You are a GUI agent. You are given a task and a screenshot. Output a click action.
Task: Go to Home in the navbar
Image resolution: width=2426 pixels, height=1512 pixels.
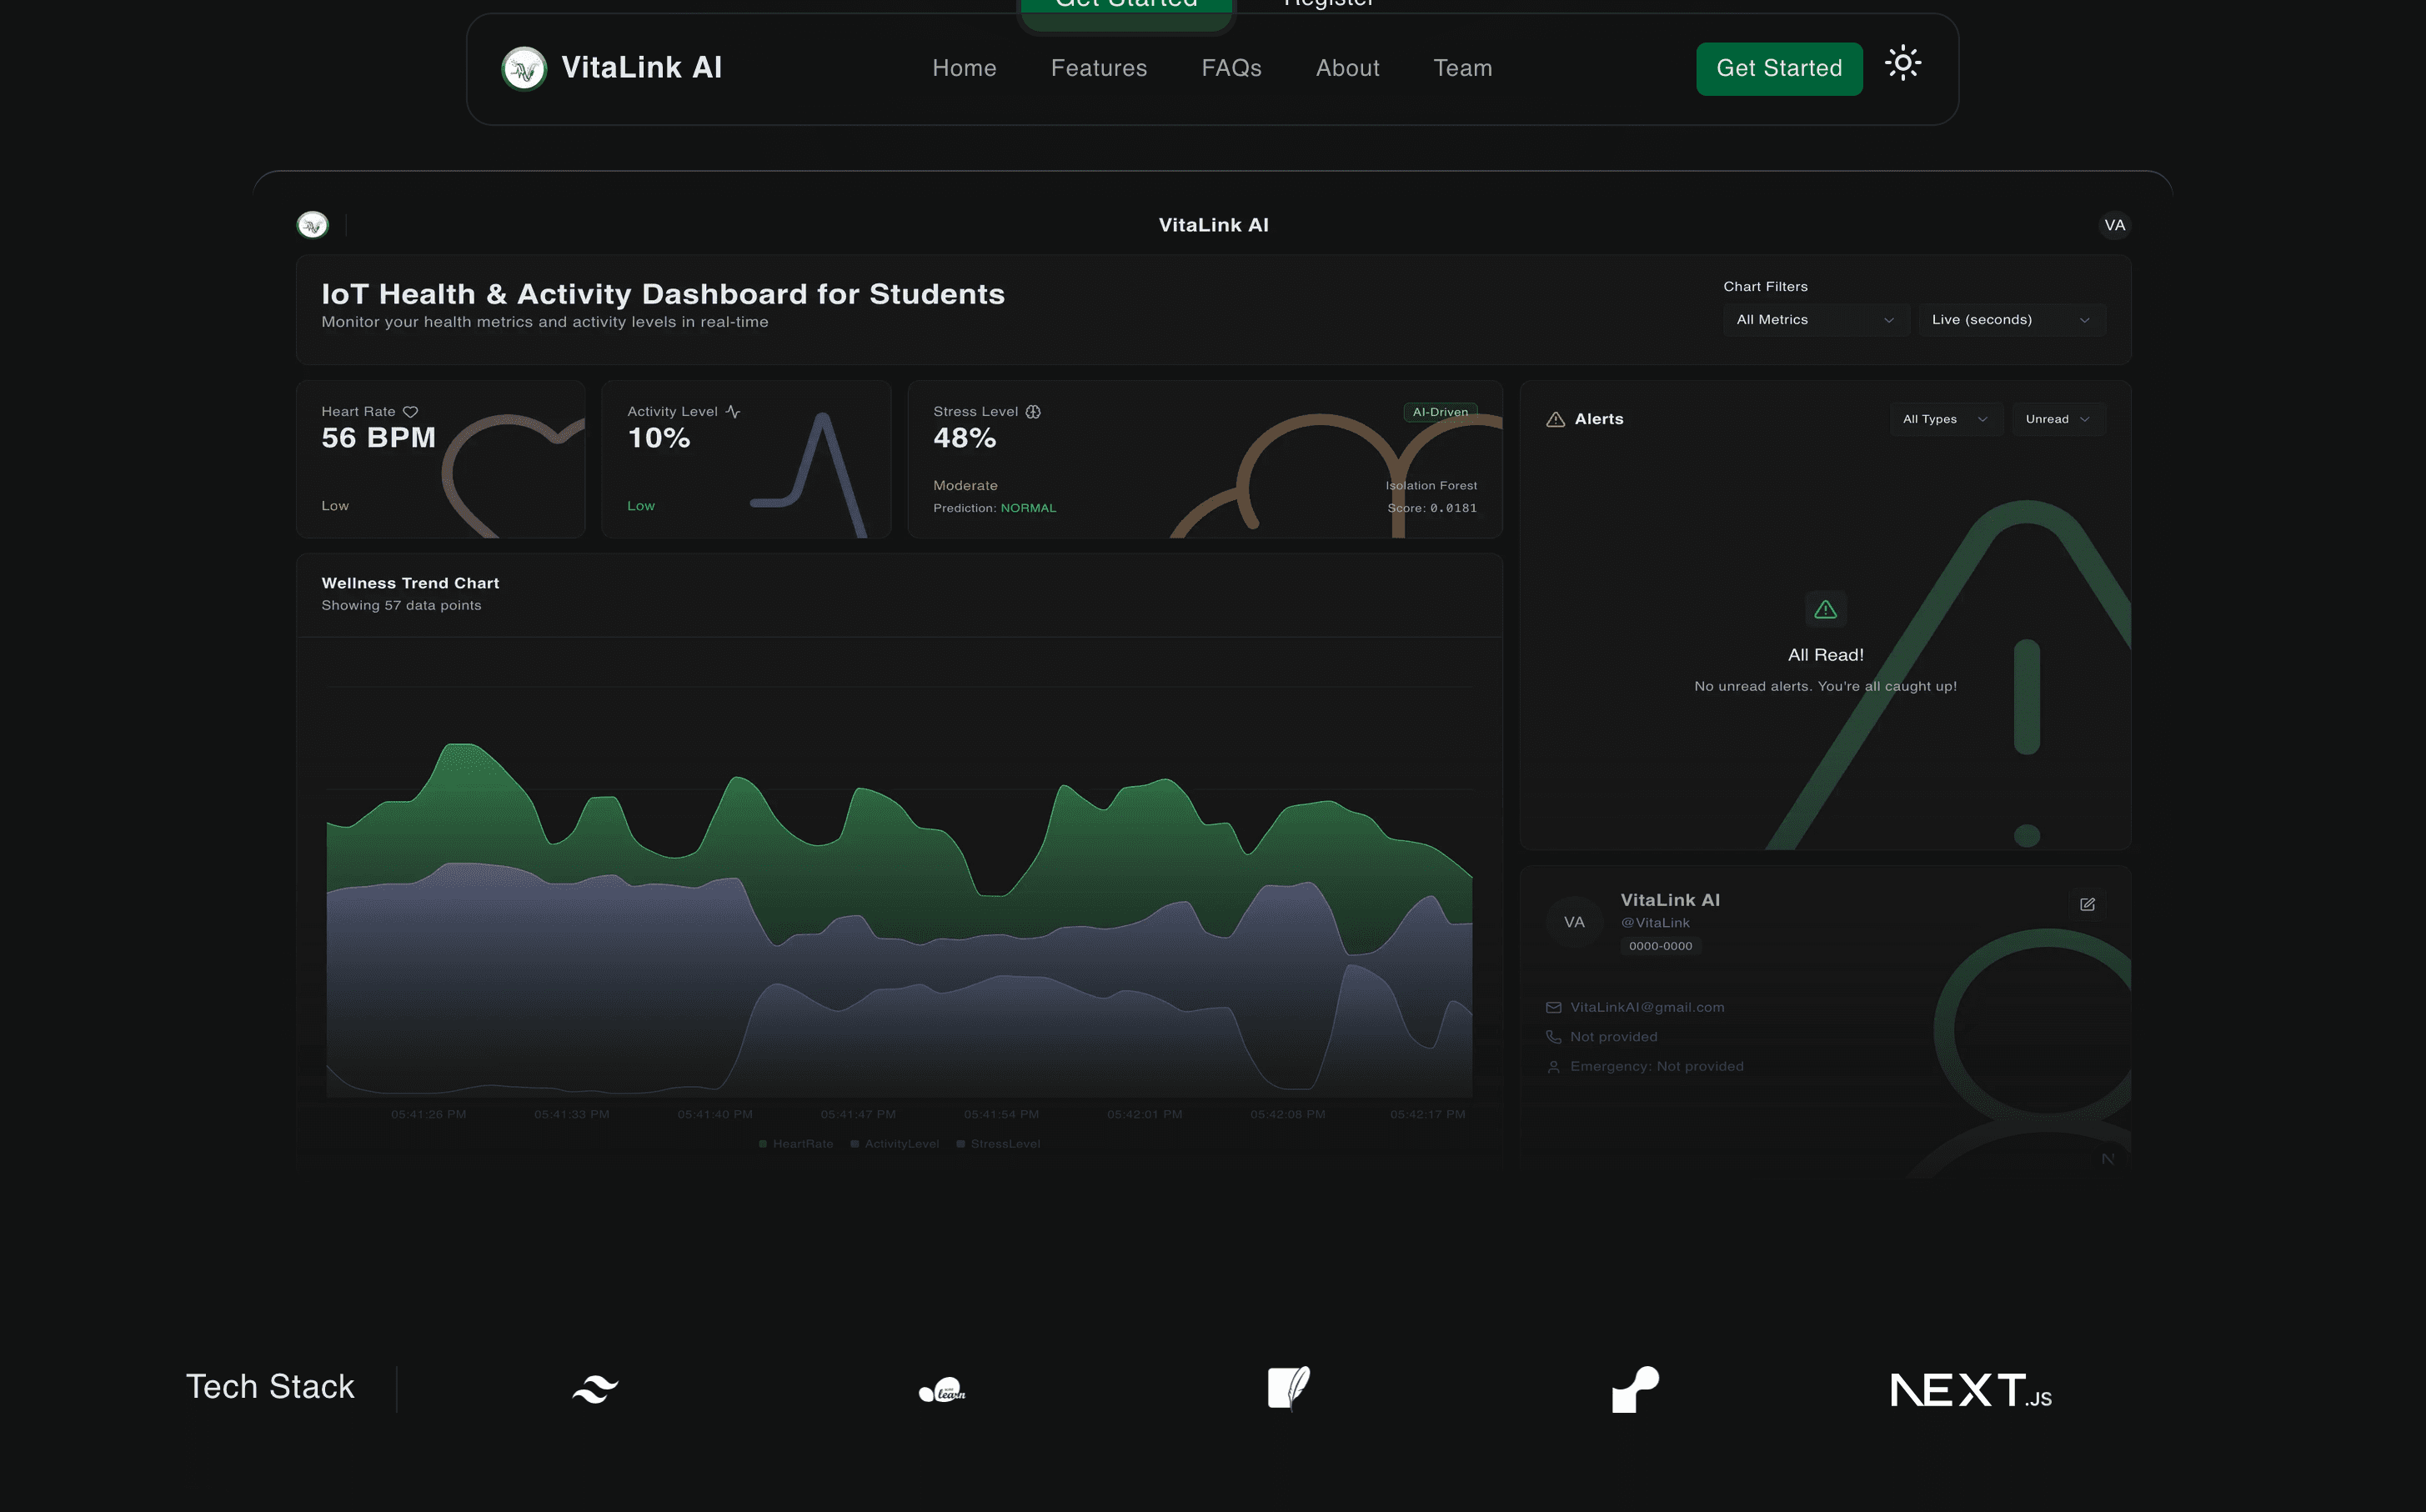[964, 68]
